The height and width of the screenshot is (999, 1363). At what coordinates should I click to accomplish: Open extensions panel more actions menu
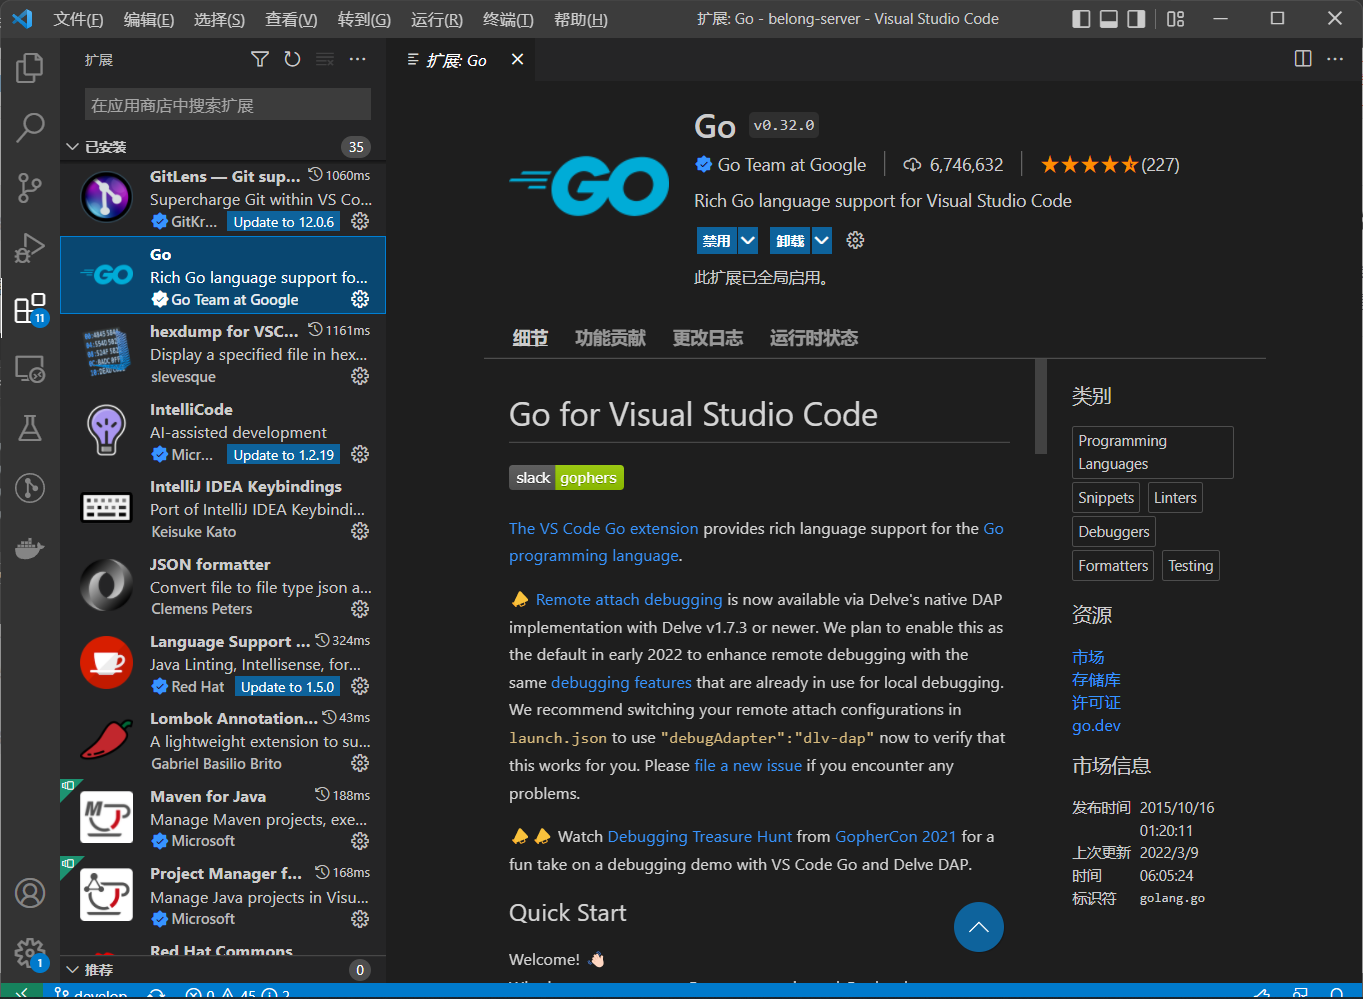click(357, 60)
